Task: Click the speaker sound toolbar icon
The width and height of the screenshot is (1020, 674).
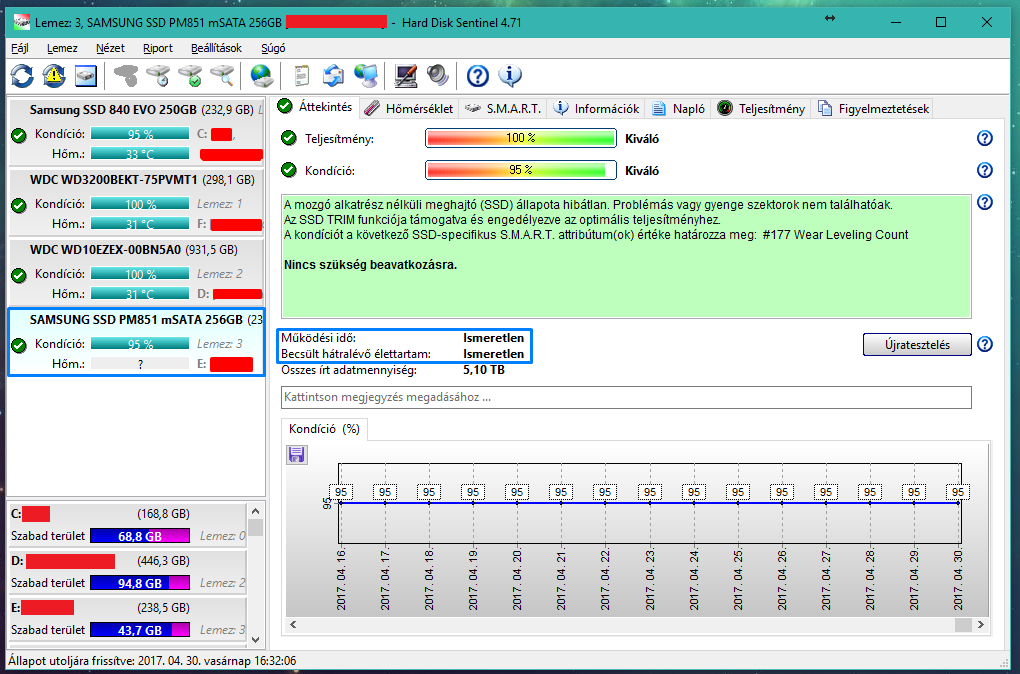Action: (x=438, y=76)
